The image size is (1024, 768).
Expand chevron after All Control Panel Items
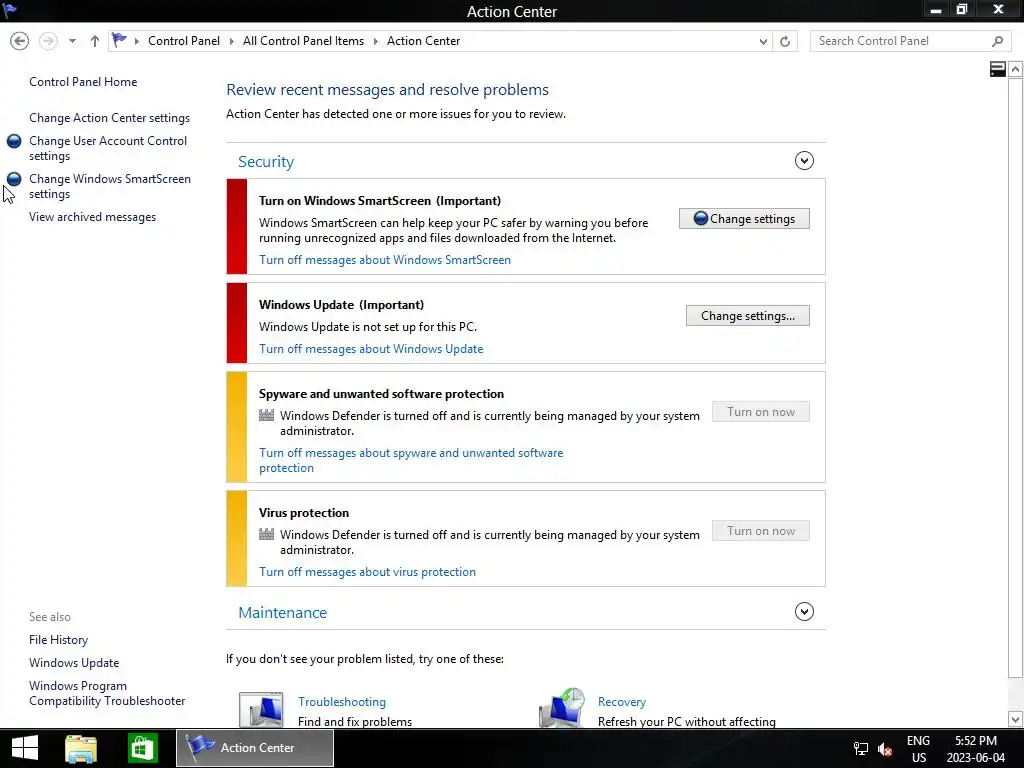coord(376,41)
